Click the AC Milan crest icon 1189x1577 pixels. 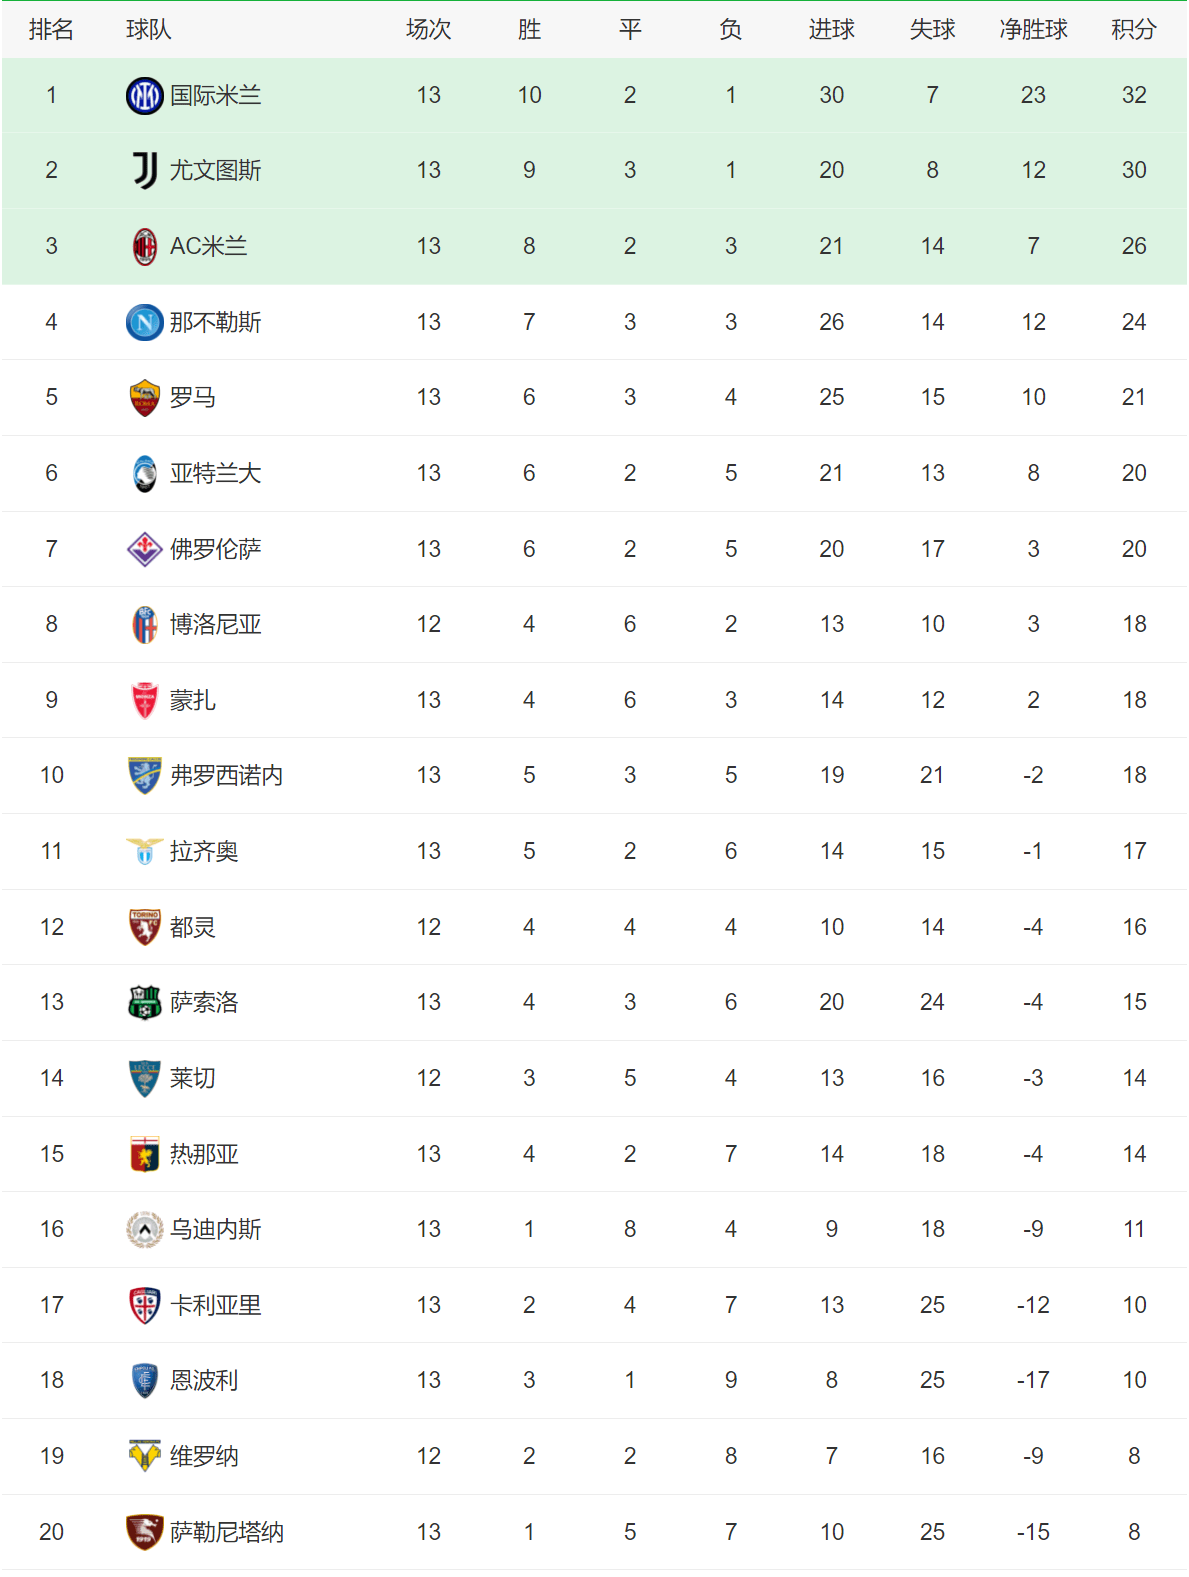[x=145, y=246]
